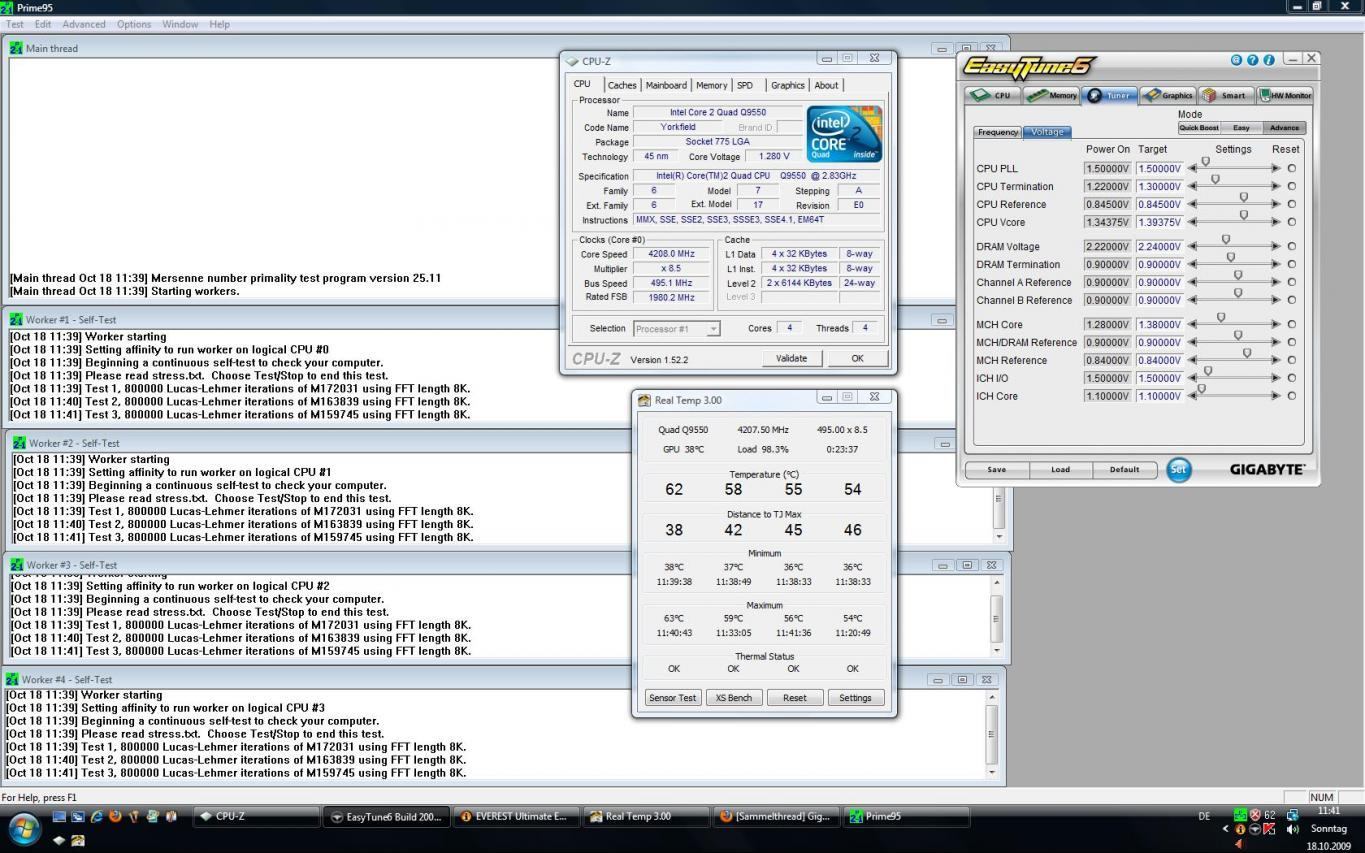Viewport: 1365px width, 853px height.
Task: Open Internet Explorer from the quick launch bar
Action: pyautogui.click(x=96, y=816)
